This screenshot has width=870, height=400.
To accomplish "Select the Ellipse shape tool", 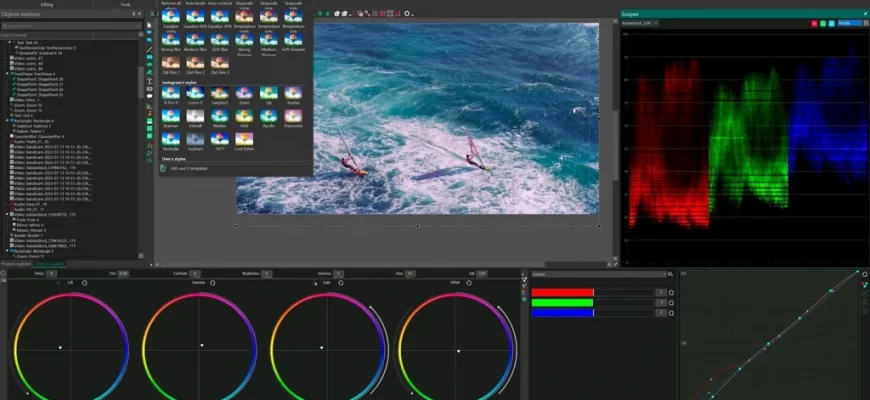I will 149,64.
